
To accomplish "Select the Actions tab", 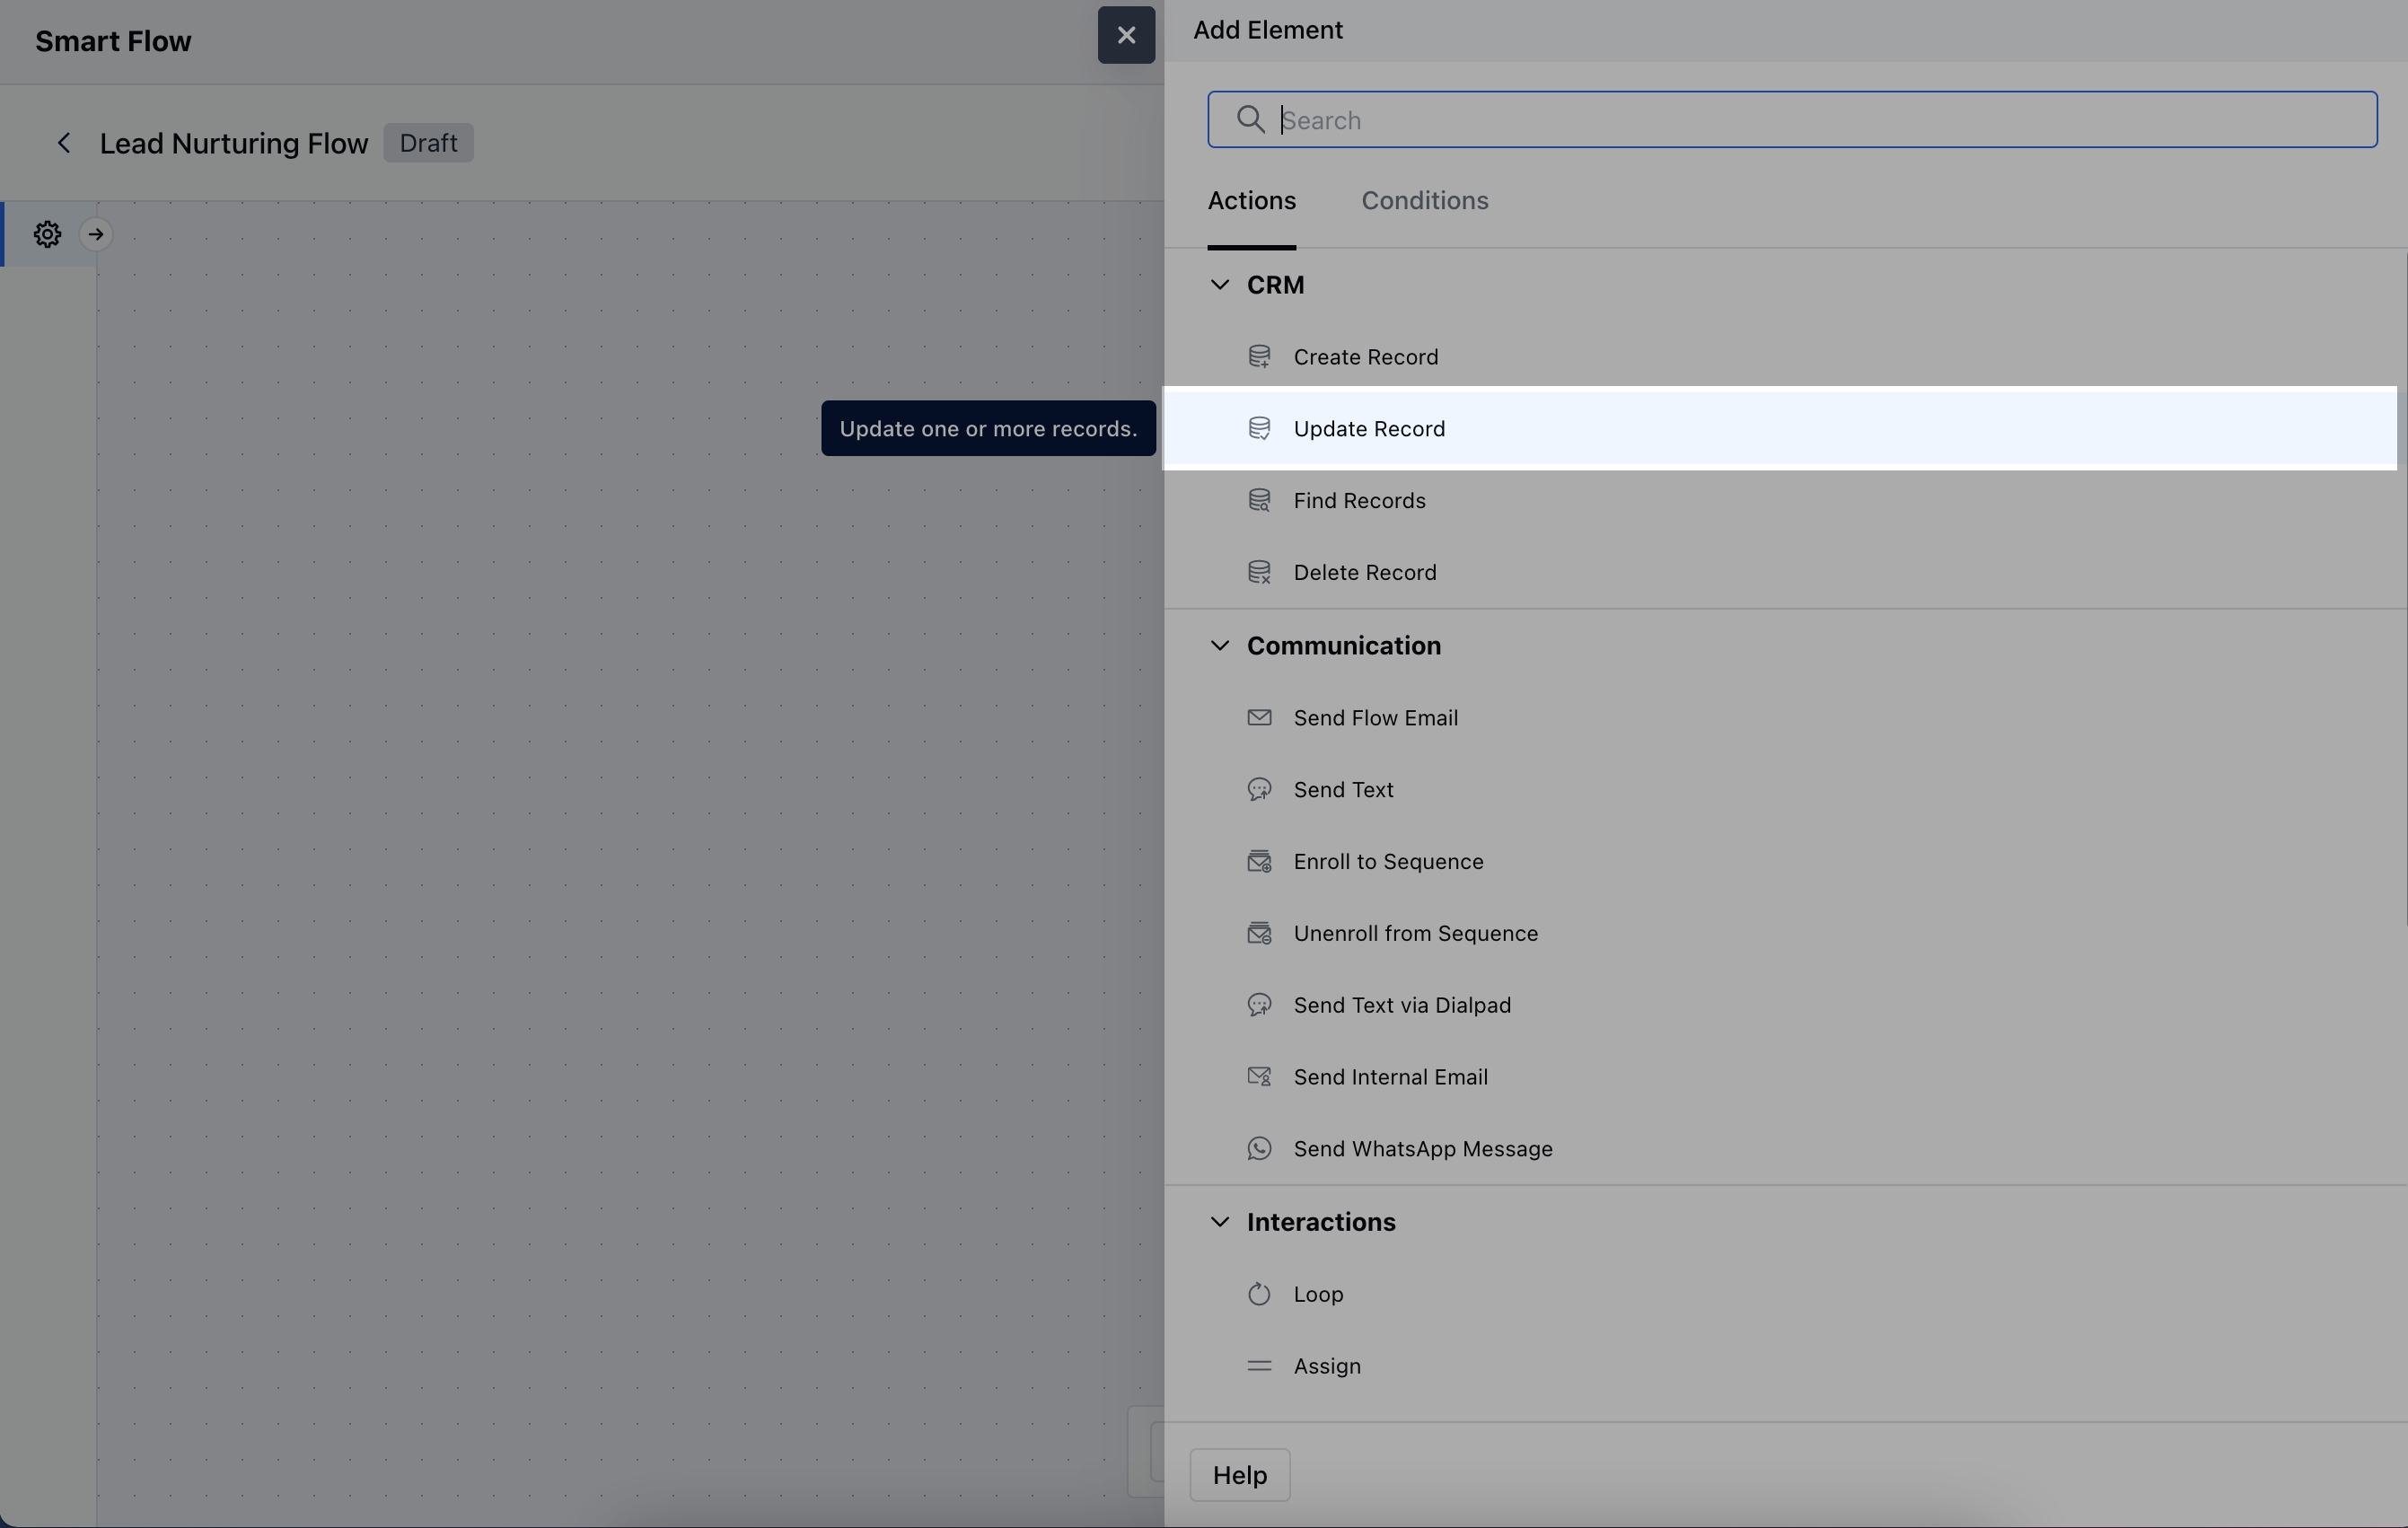I will point(1251,201).
